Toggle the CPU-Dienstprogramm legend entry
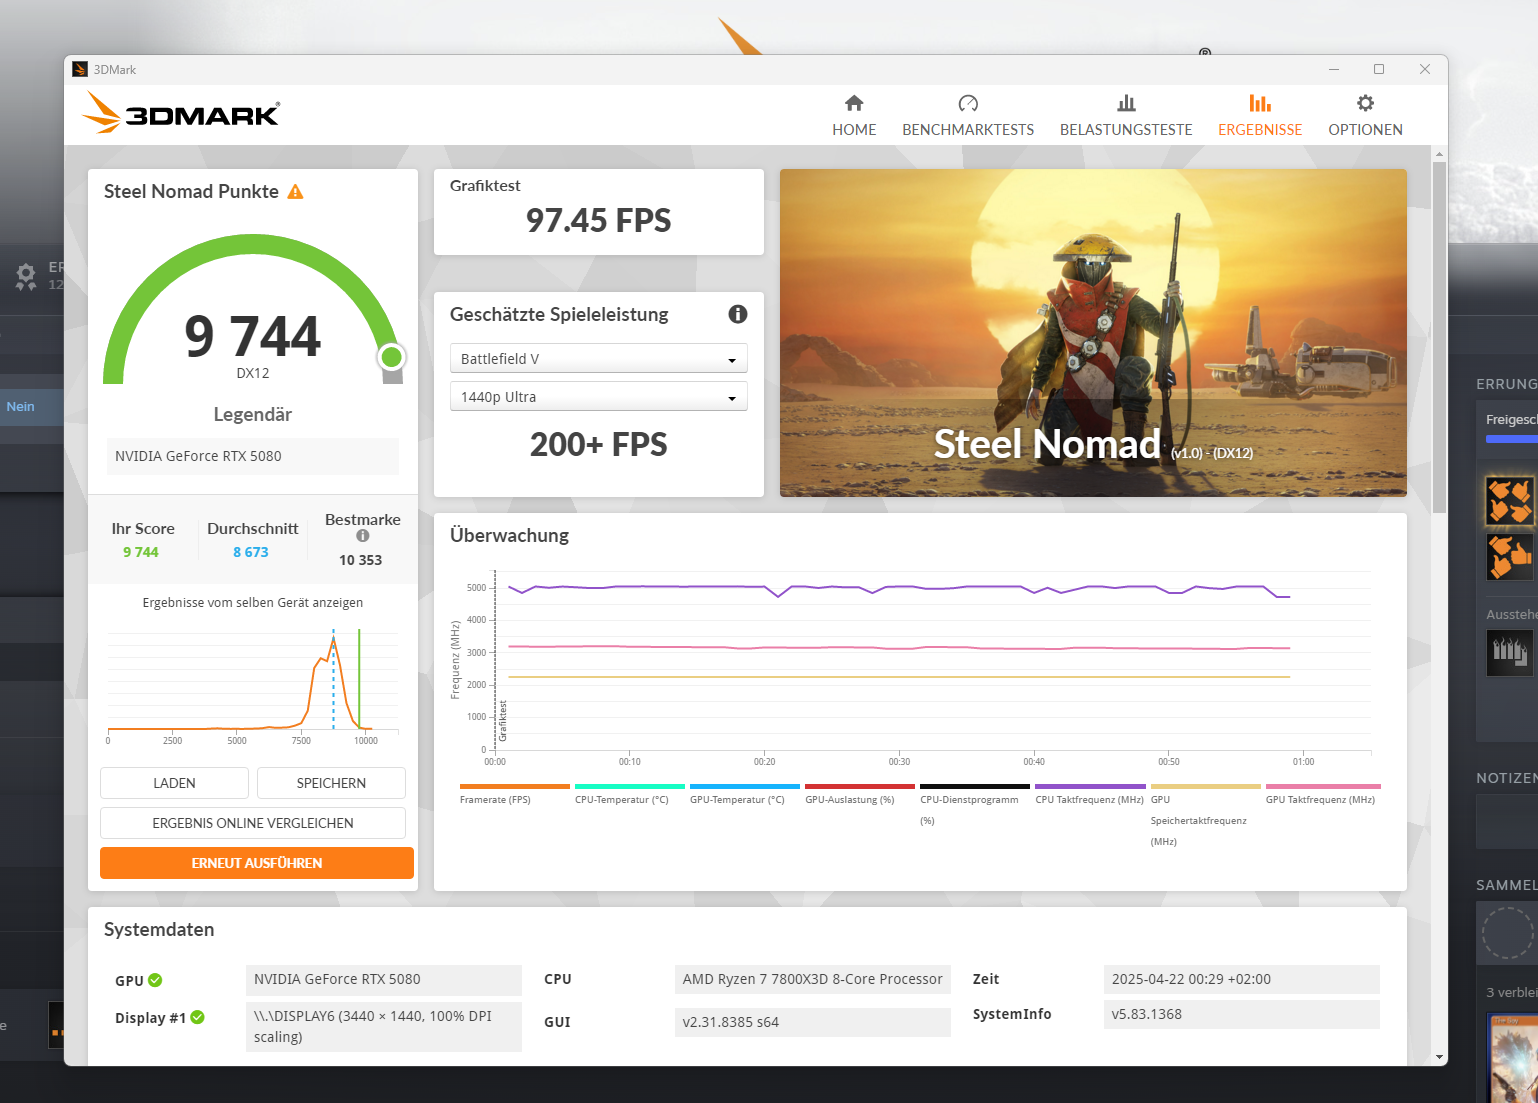This screenshot has height=1103, width=1538. point(974,805)
